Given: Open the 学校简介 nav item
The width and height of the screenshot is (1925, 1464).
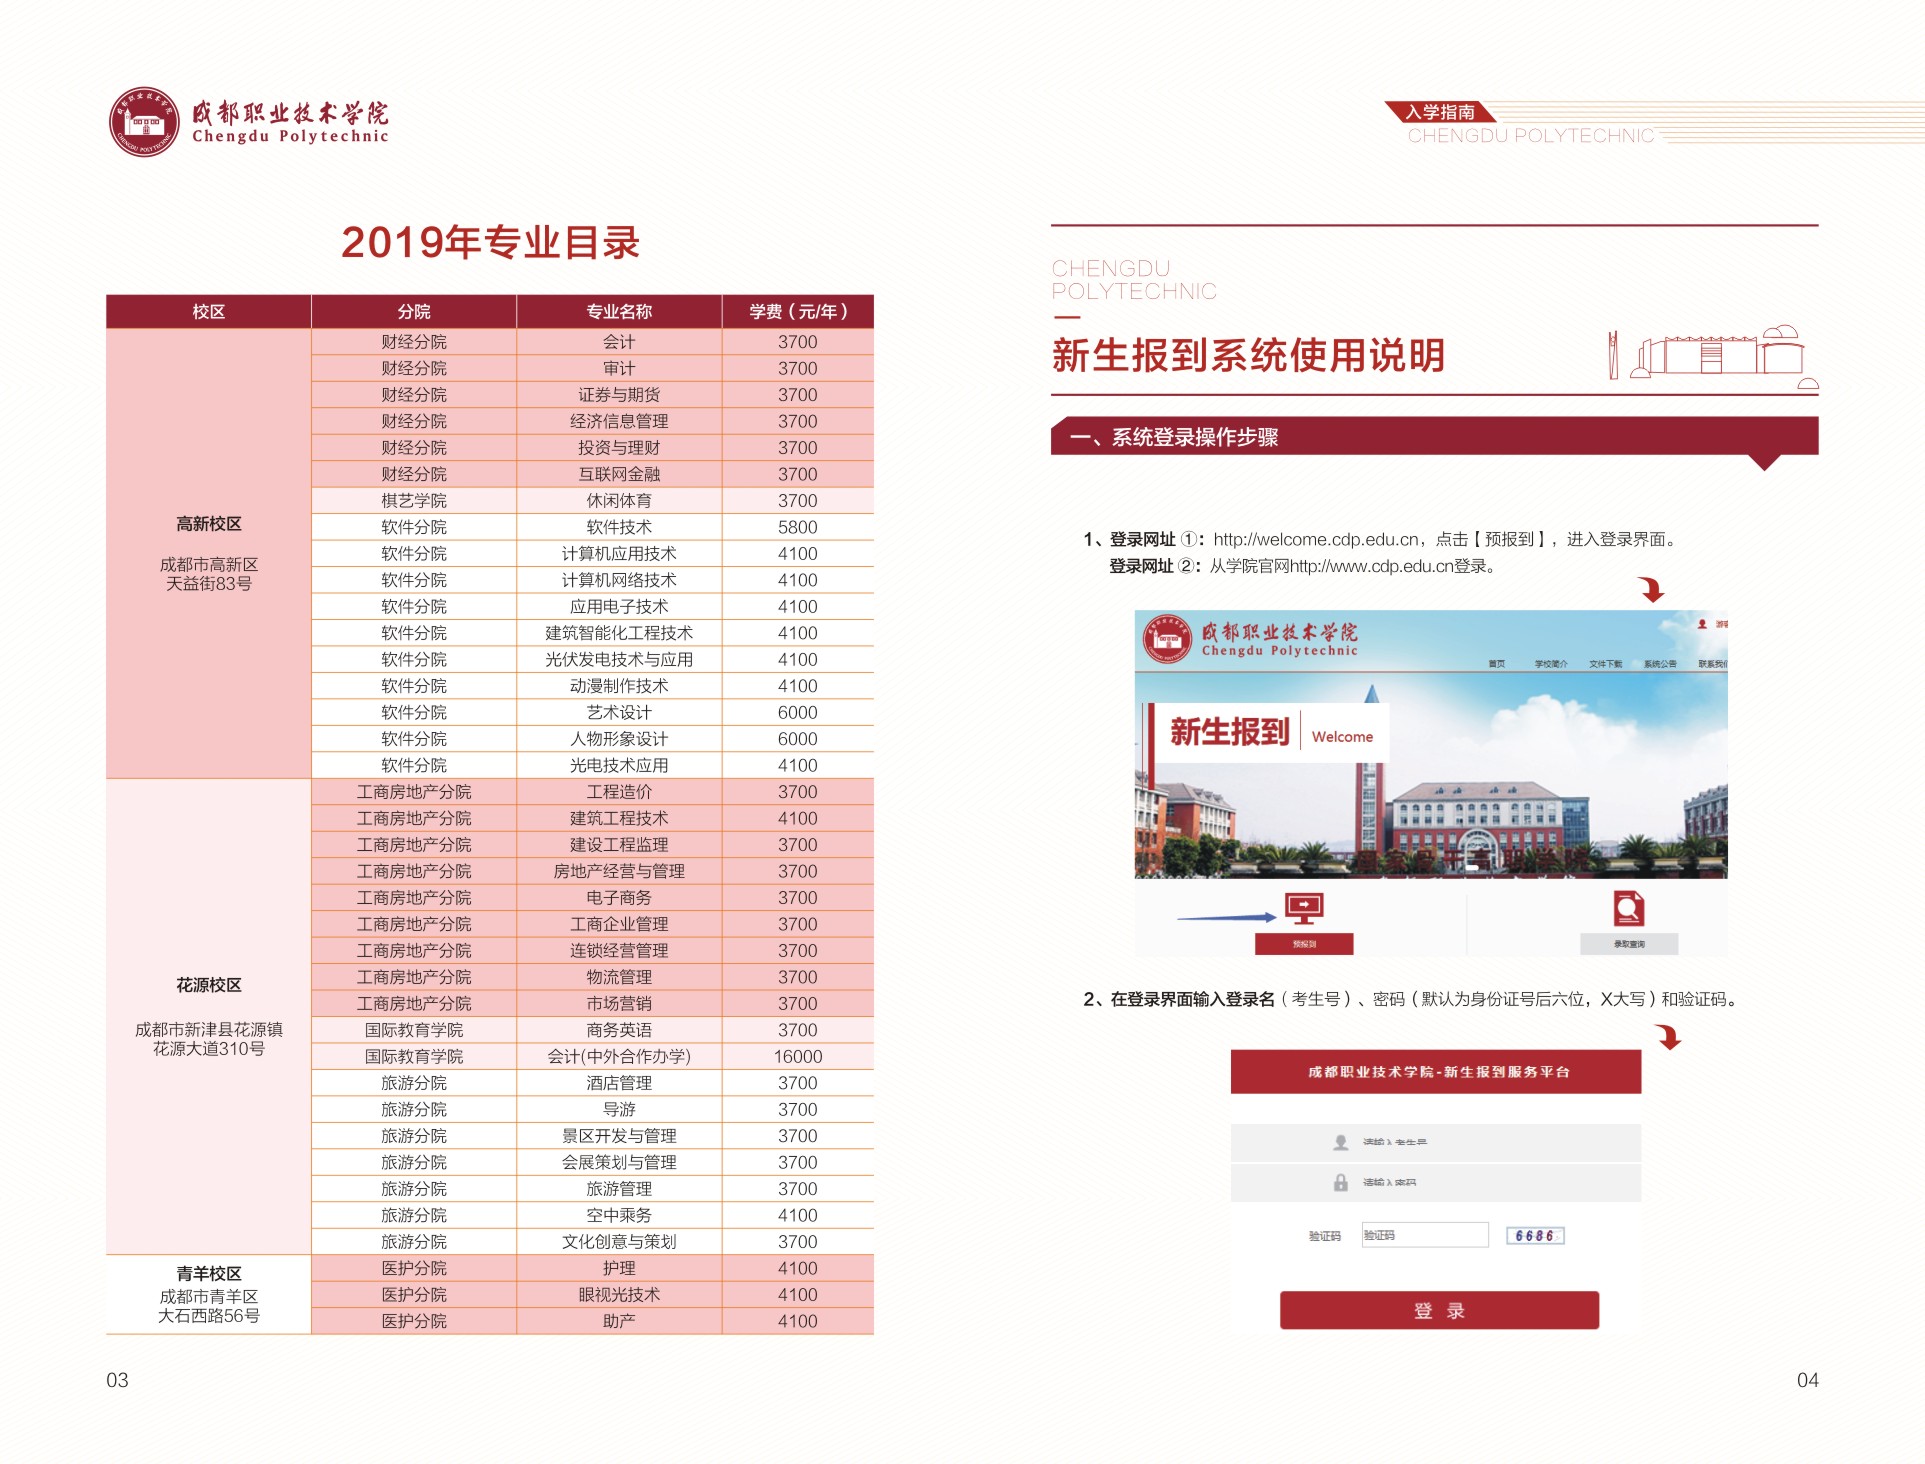Looking at the screenshot, I should [x=1551, y=664].
